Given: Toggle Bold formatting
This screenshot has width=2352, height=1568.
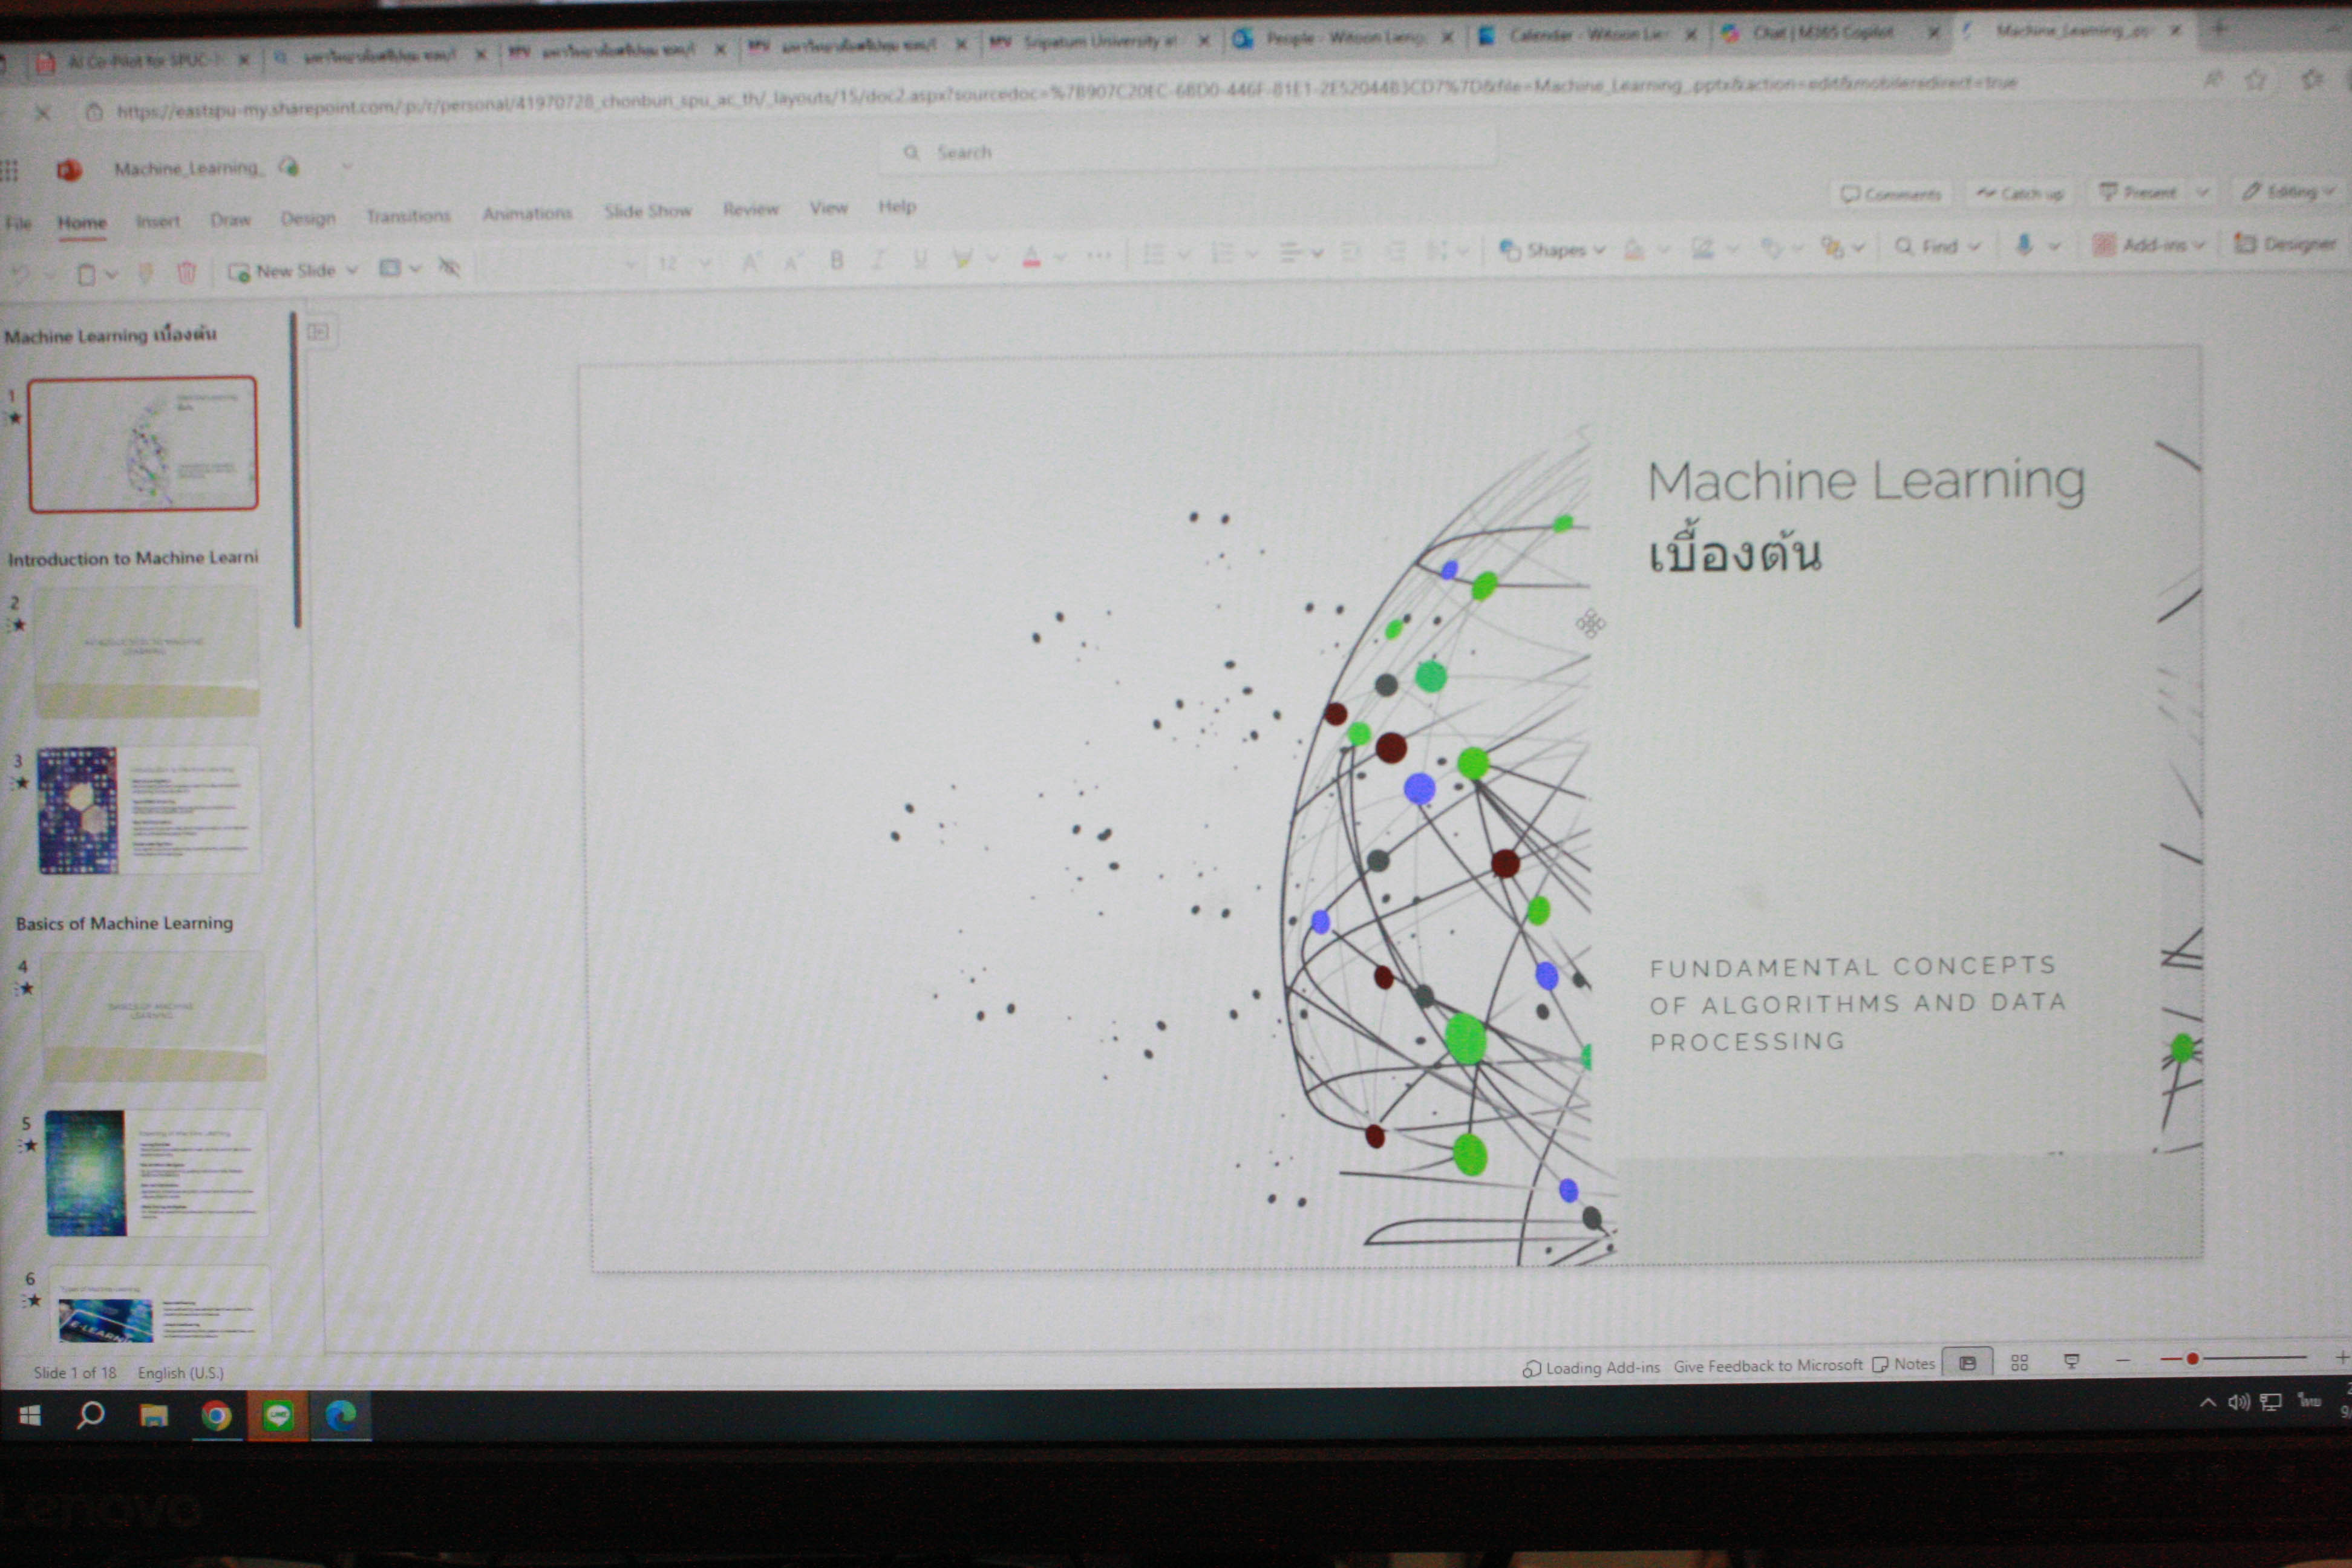Looking at the screenshot, I should click(x=836, y=261).
